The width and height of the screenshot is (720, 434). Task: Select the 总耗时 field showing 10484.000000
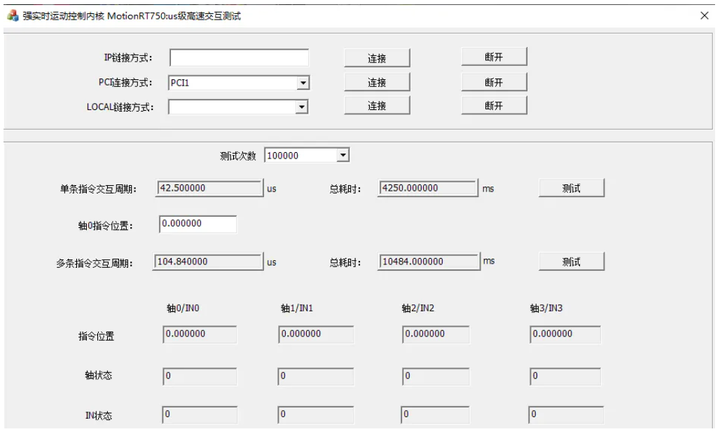[429, 262]
